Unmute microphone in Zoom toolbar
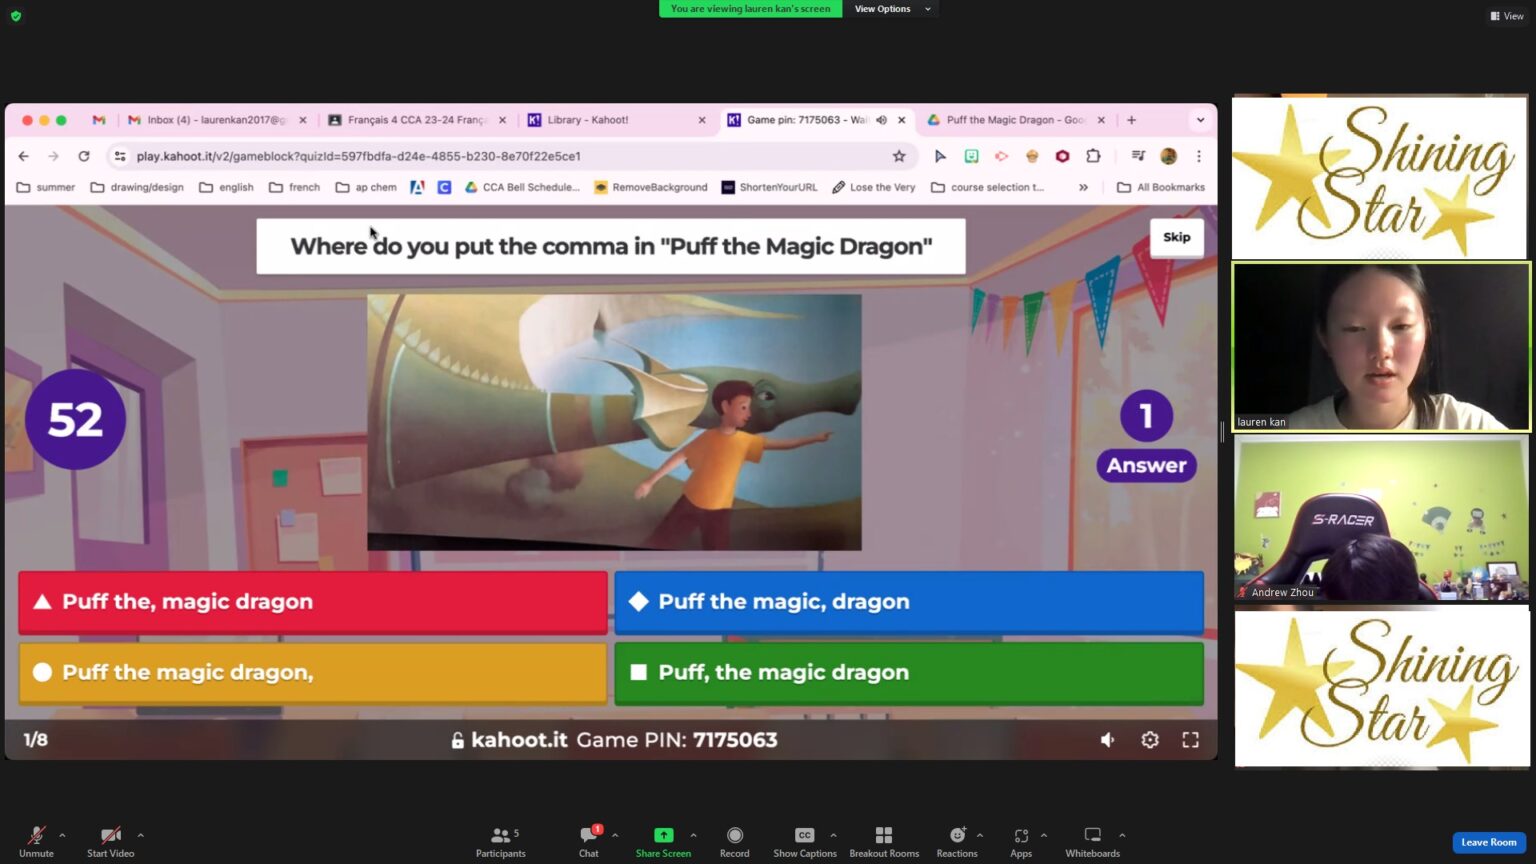Image resolution: width=1536 pixels, height=864 pixels. coord(36,842)
